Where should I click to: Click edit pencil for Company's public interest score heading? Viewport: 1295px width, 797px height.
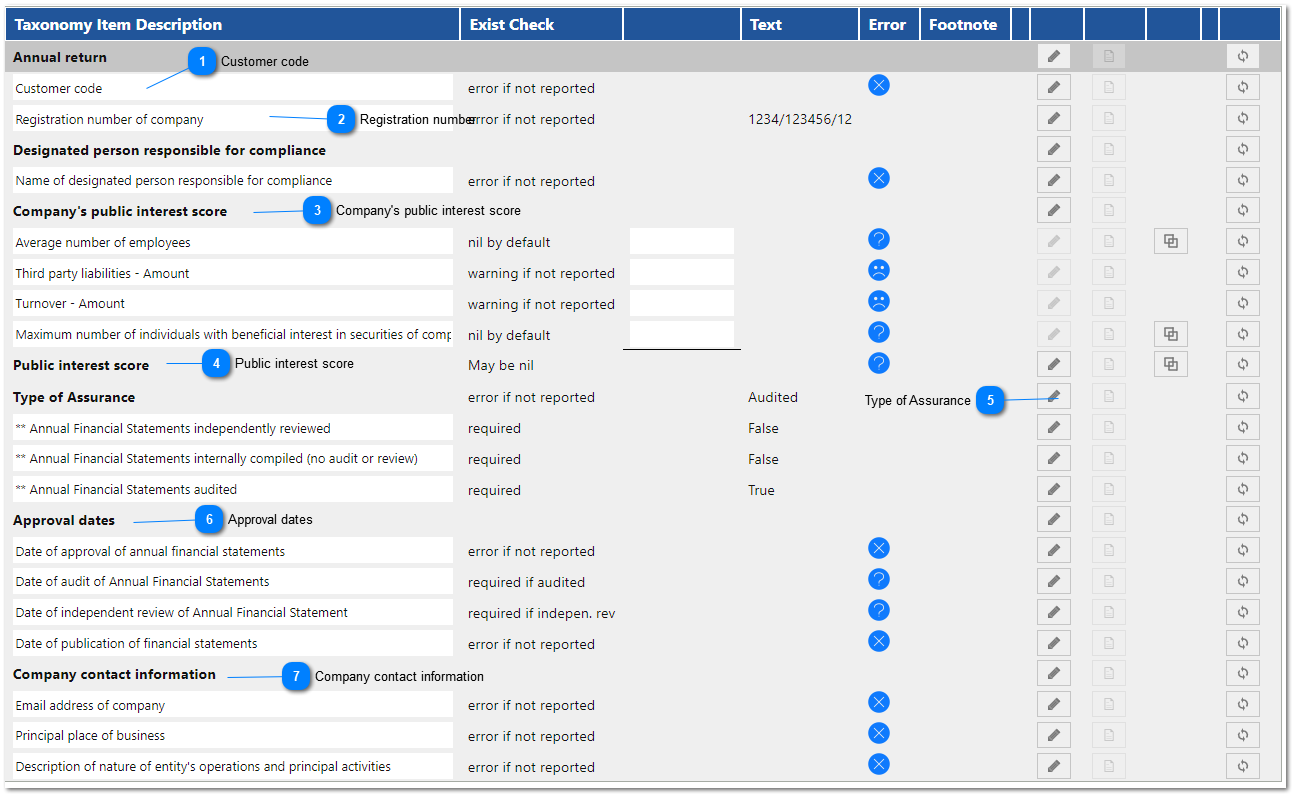pos(1053,210)
